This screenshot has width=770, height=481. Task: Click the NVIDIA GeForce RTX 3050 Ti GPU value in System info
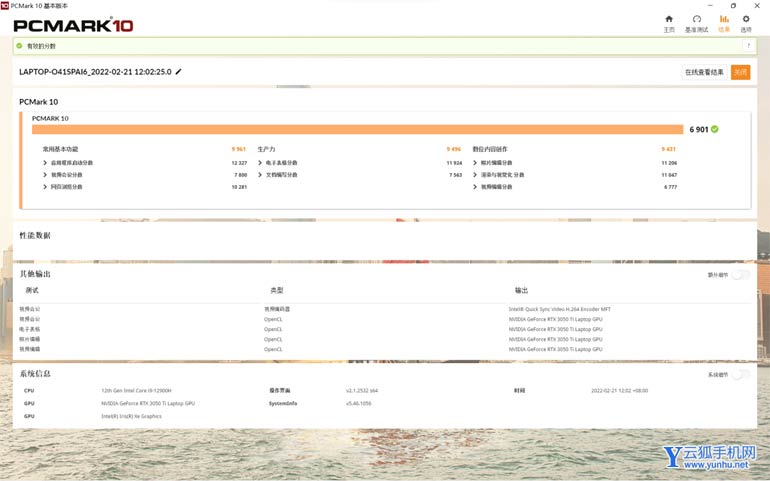148,403
